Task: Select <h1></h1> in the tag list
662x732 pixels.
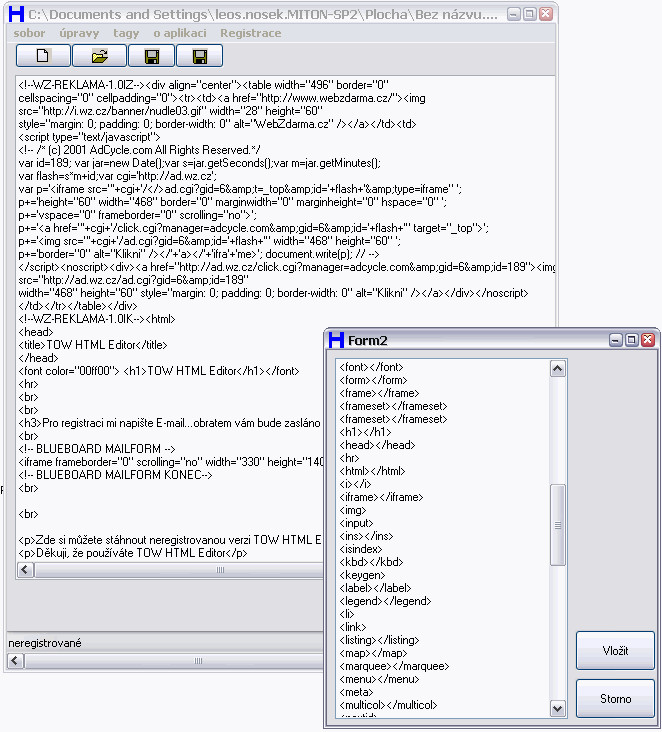Action: point(365,432)
